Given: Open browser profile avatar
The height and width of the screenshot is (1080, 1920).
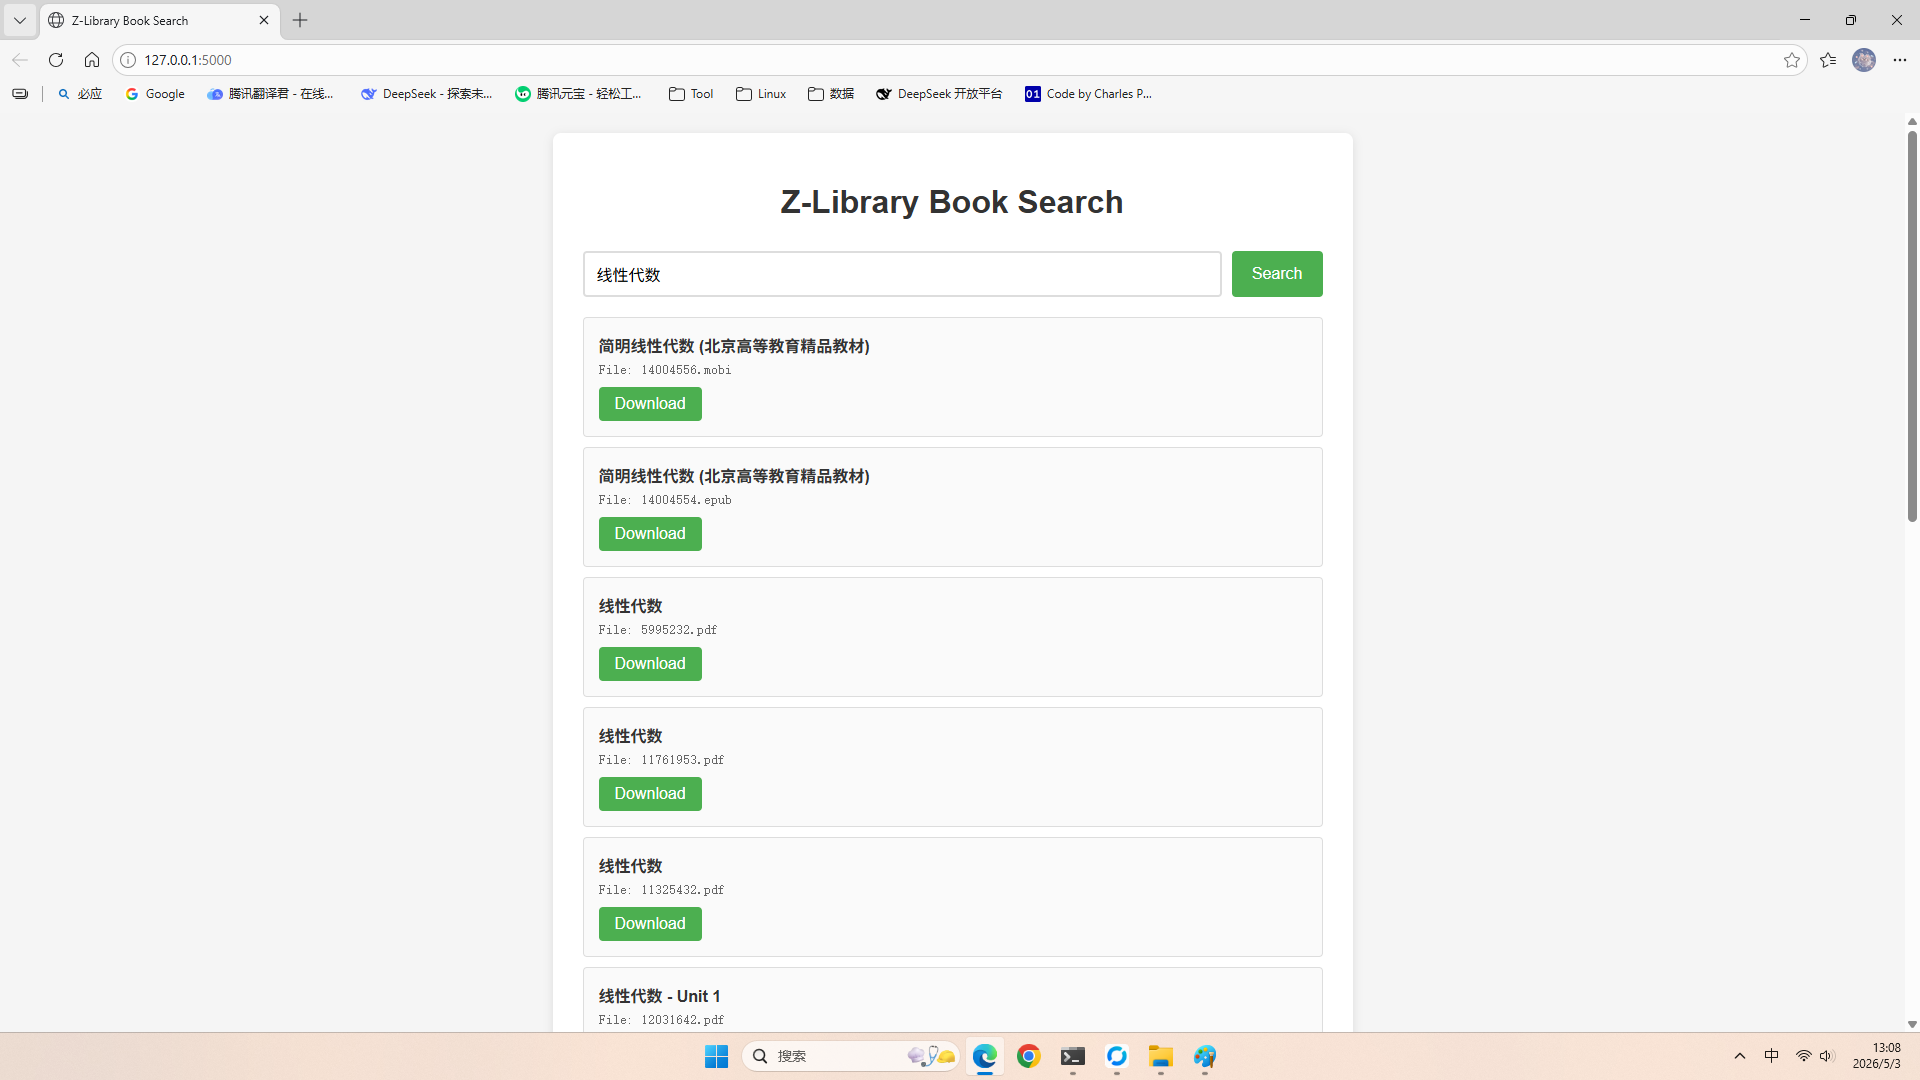Looking at the screenshot, I should point(1864,60).
